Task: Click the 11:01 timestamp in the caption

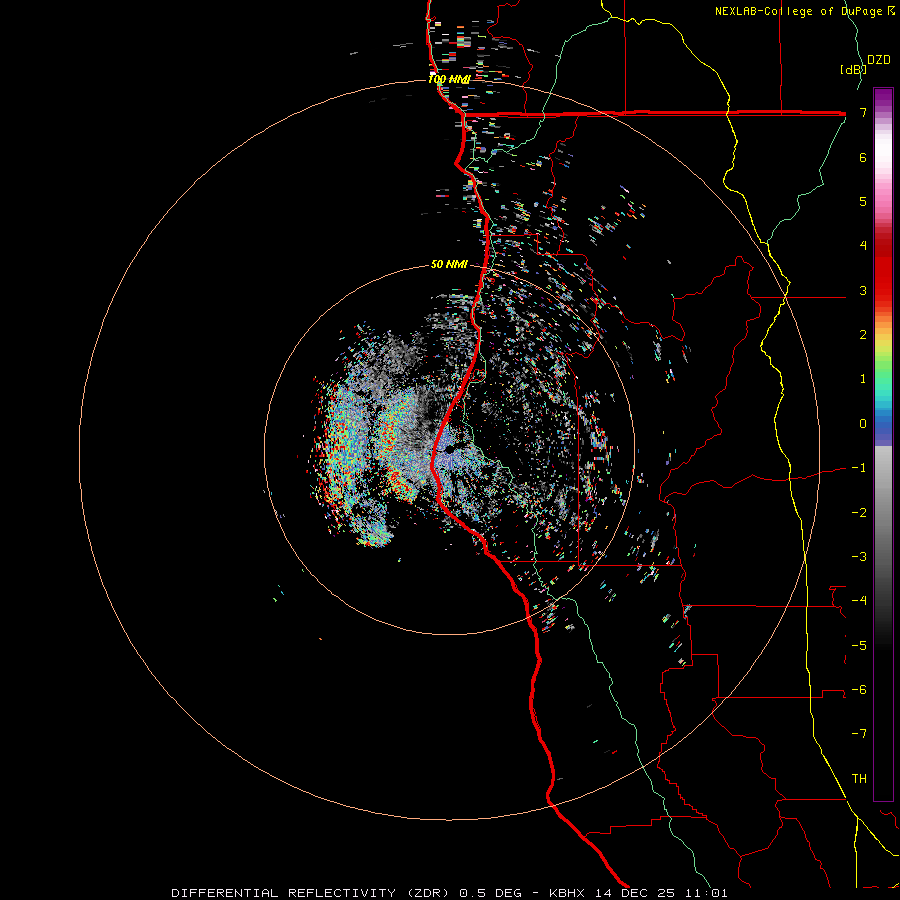Action: 705,893
